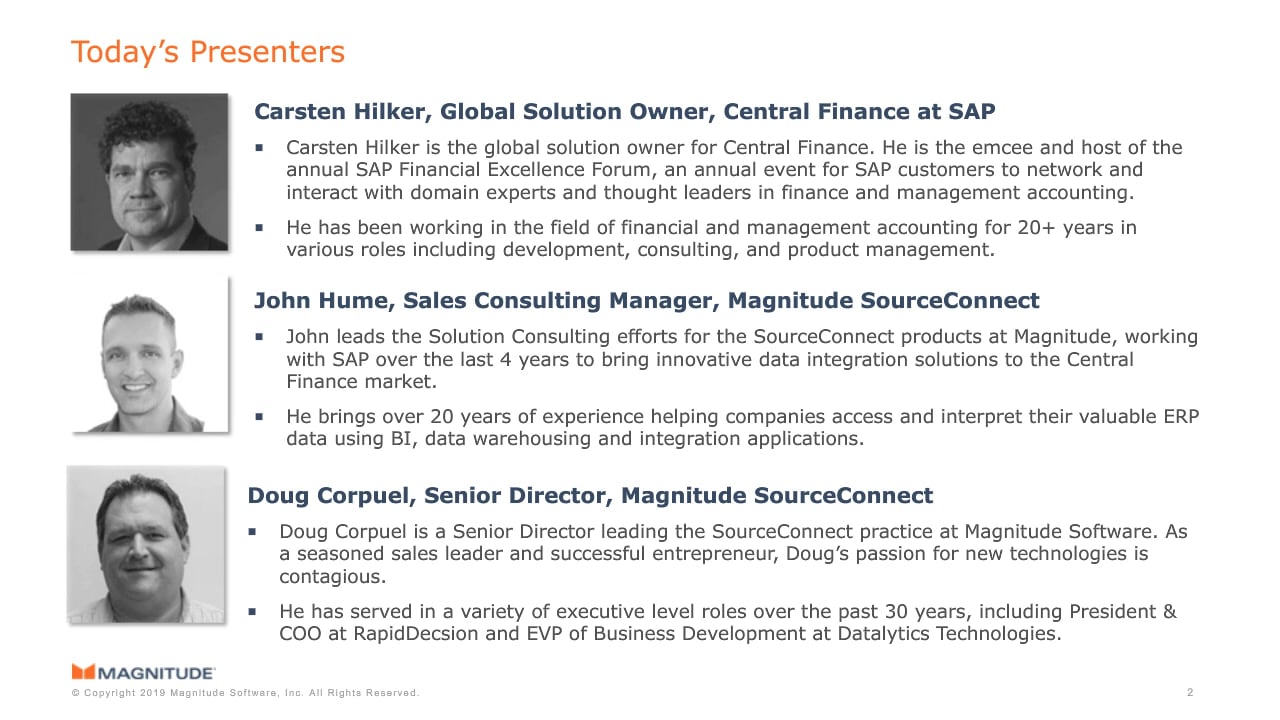Image resolution: width=1280 pixels, height=720 pixels.
Task: Click the copyright 2019 Magnitude Software notice
Action: coord(246,693)
